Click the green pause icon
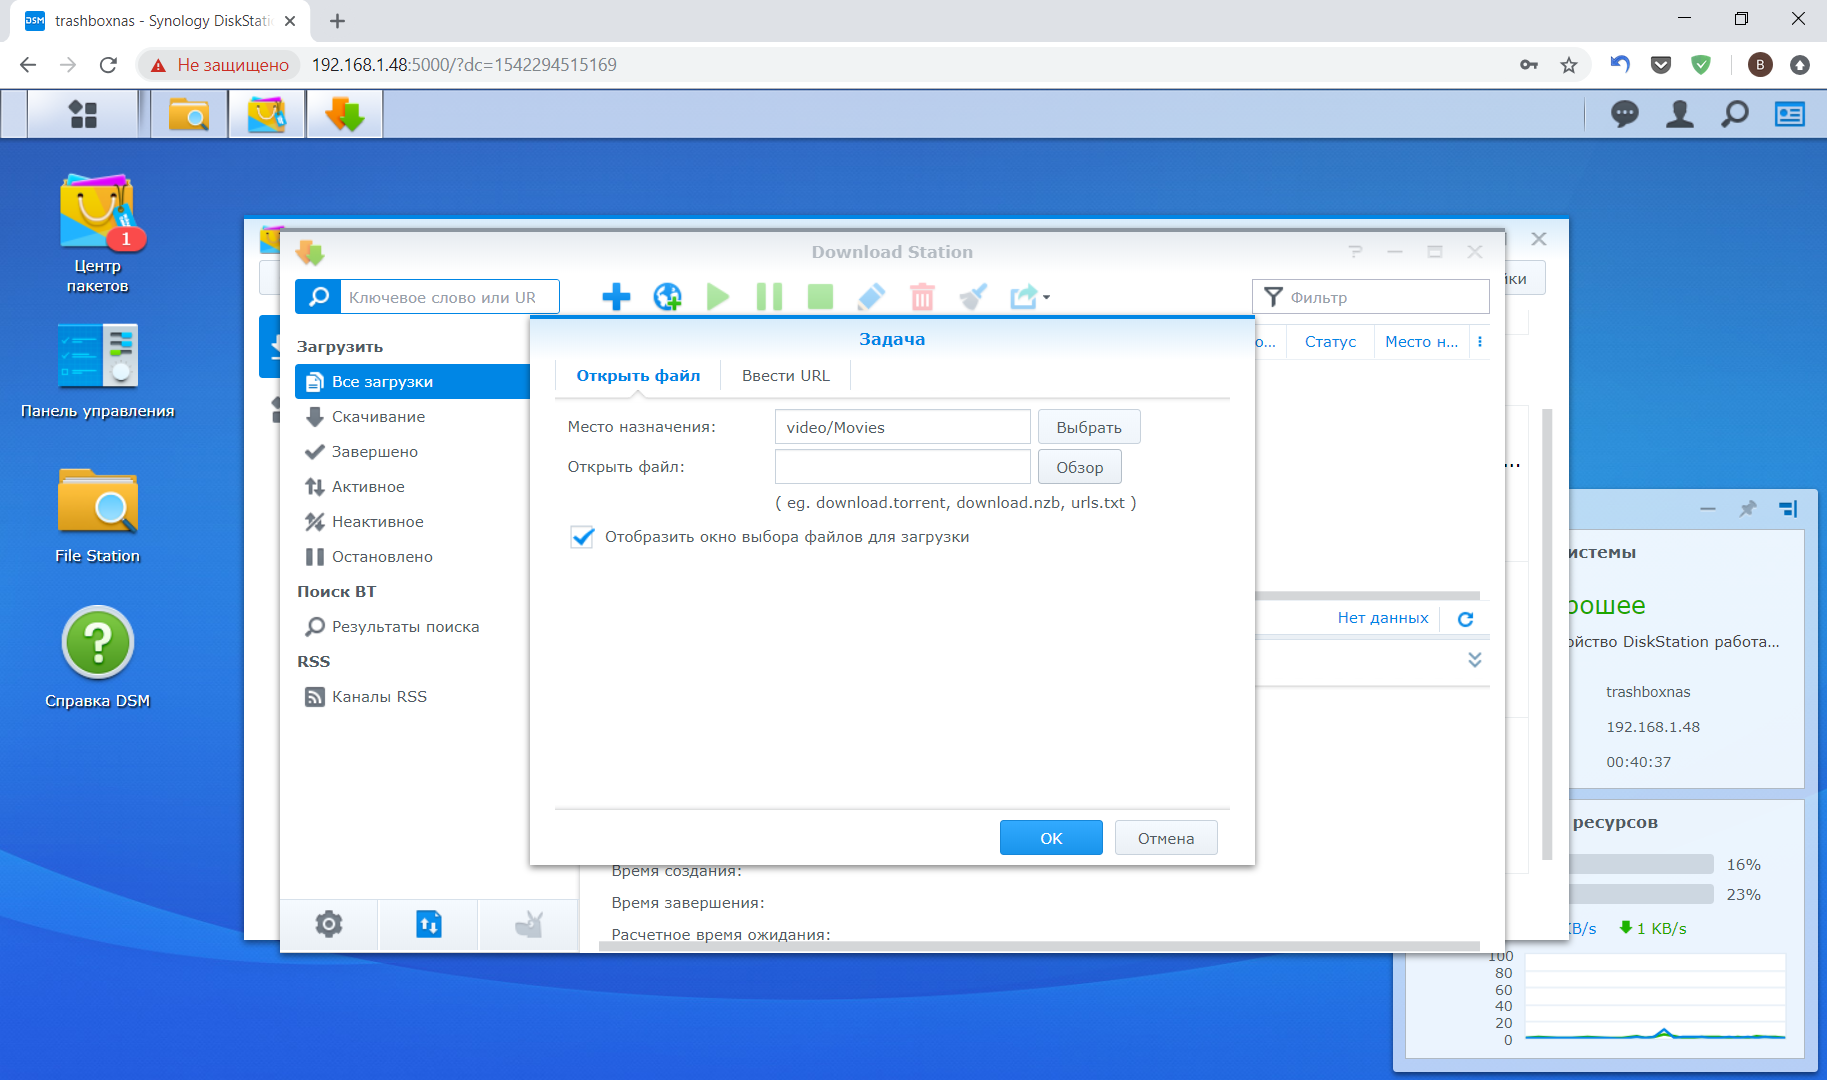Image resolution: width=1827 pixels, height=1080 pixels. coord(769,297)
